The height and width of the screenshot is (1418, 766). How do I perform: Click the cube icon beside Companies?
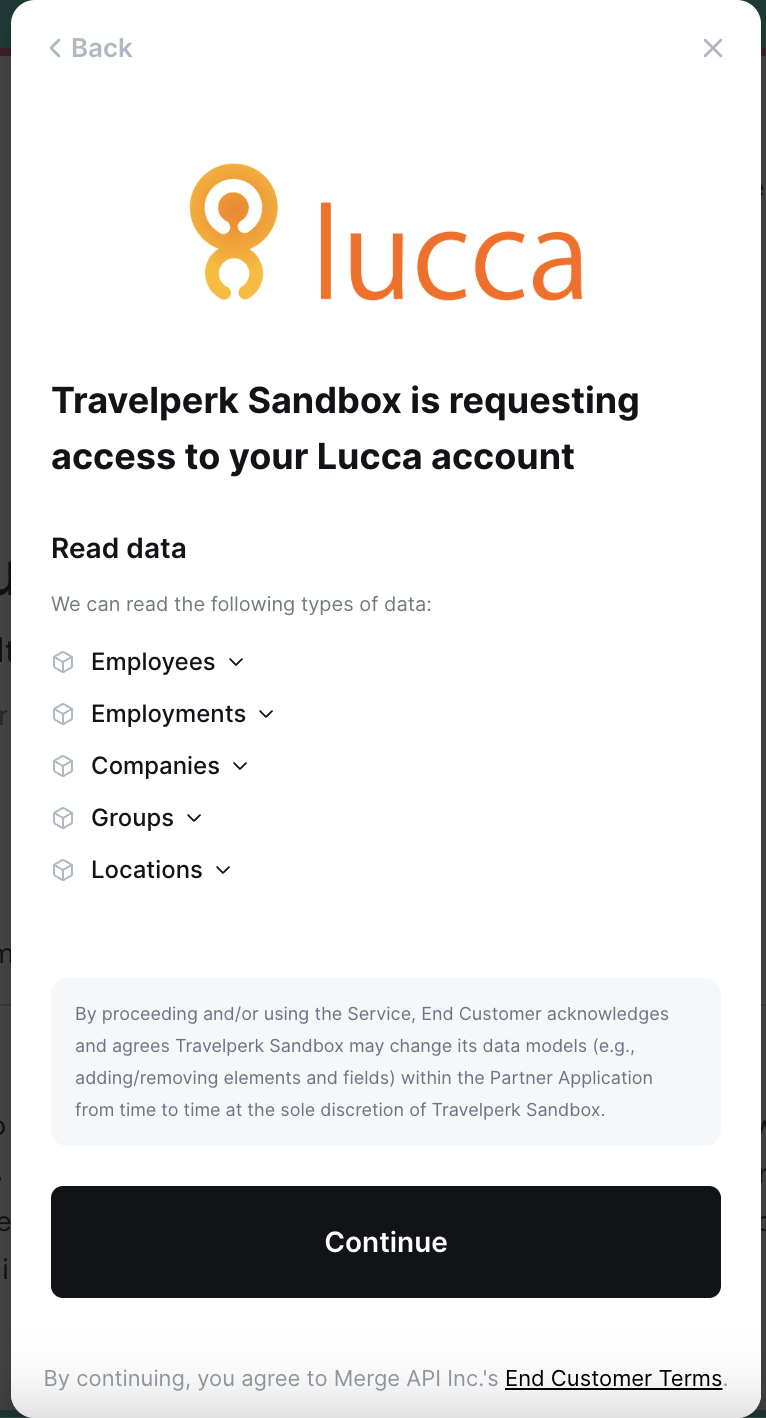click(63, 766)
